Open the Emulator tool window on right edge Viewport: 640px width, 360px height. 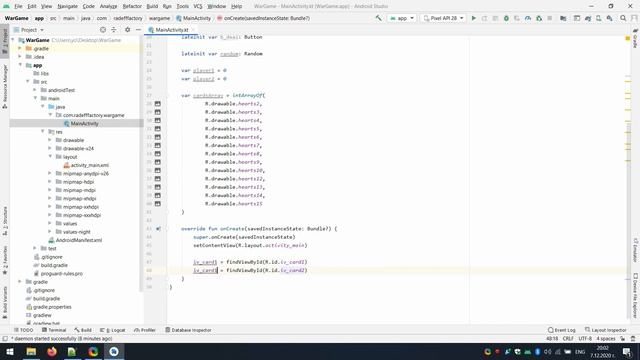coord(635,250)
